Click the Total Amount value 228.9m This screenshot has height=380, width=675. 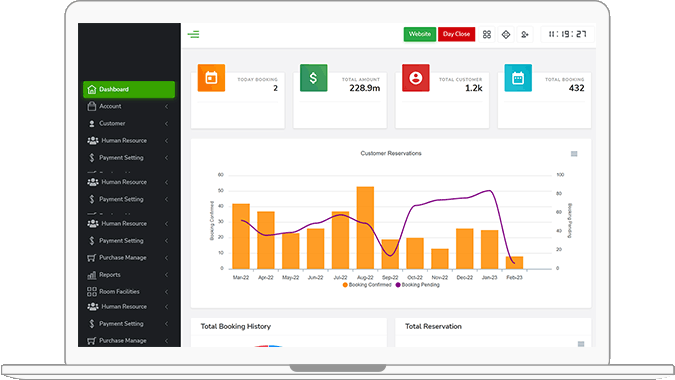(x=365, y=88)
